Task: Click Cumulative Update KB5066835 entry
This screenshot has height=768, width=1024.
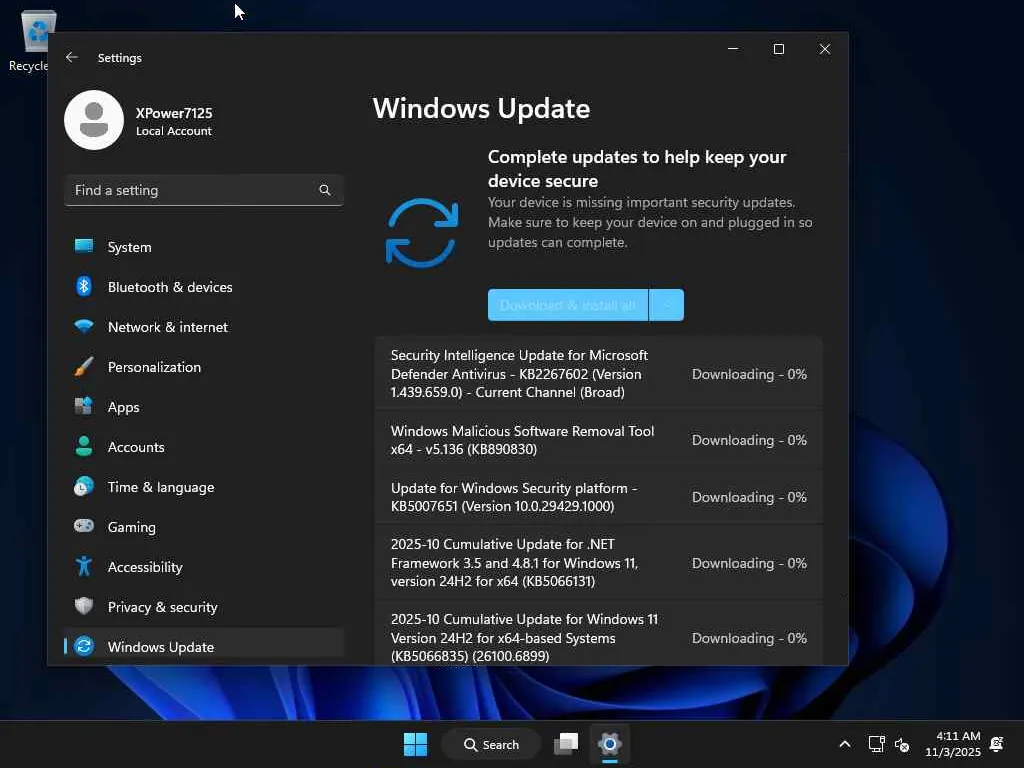Action: [x=599, y=636]
